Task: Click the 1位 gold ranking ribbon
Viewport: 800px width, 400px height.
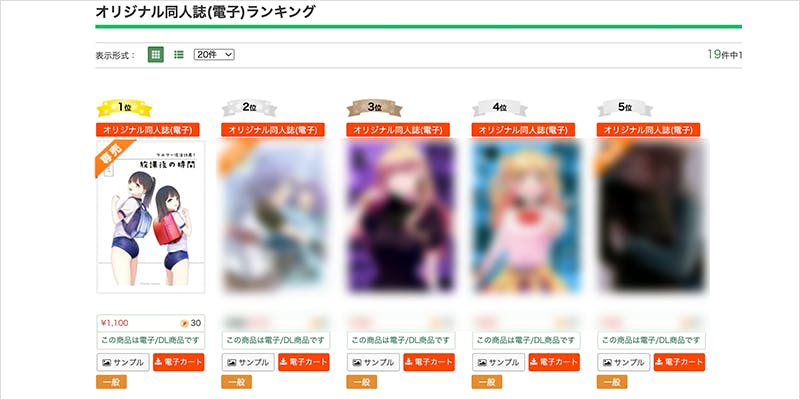Action: tap(124, 108)
